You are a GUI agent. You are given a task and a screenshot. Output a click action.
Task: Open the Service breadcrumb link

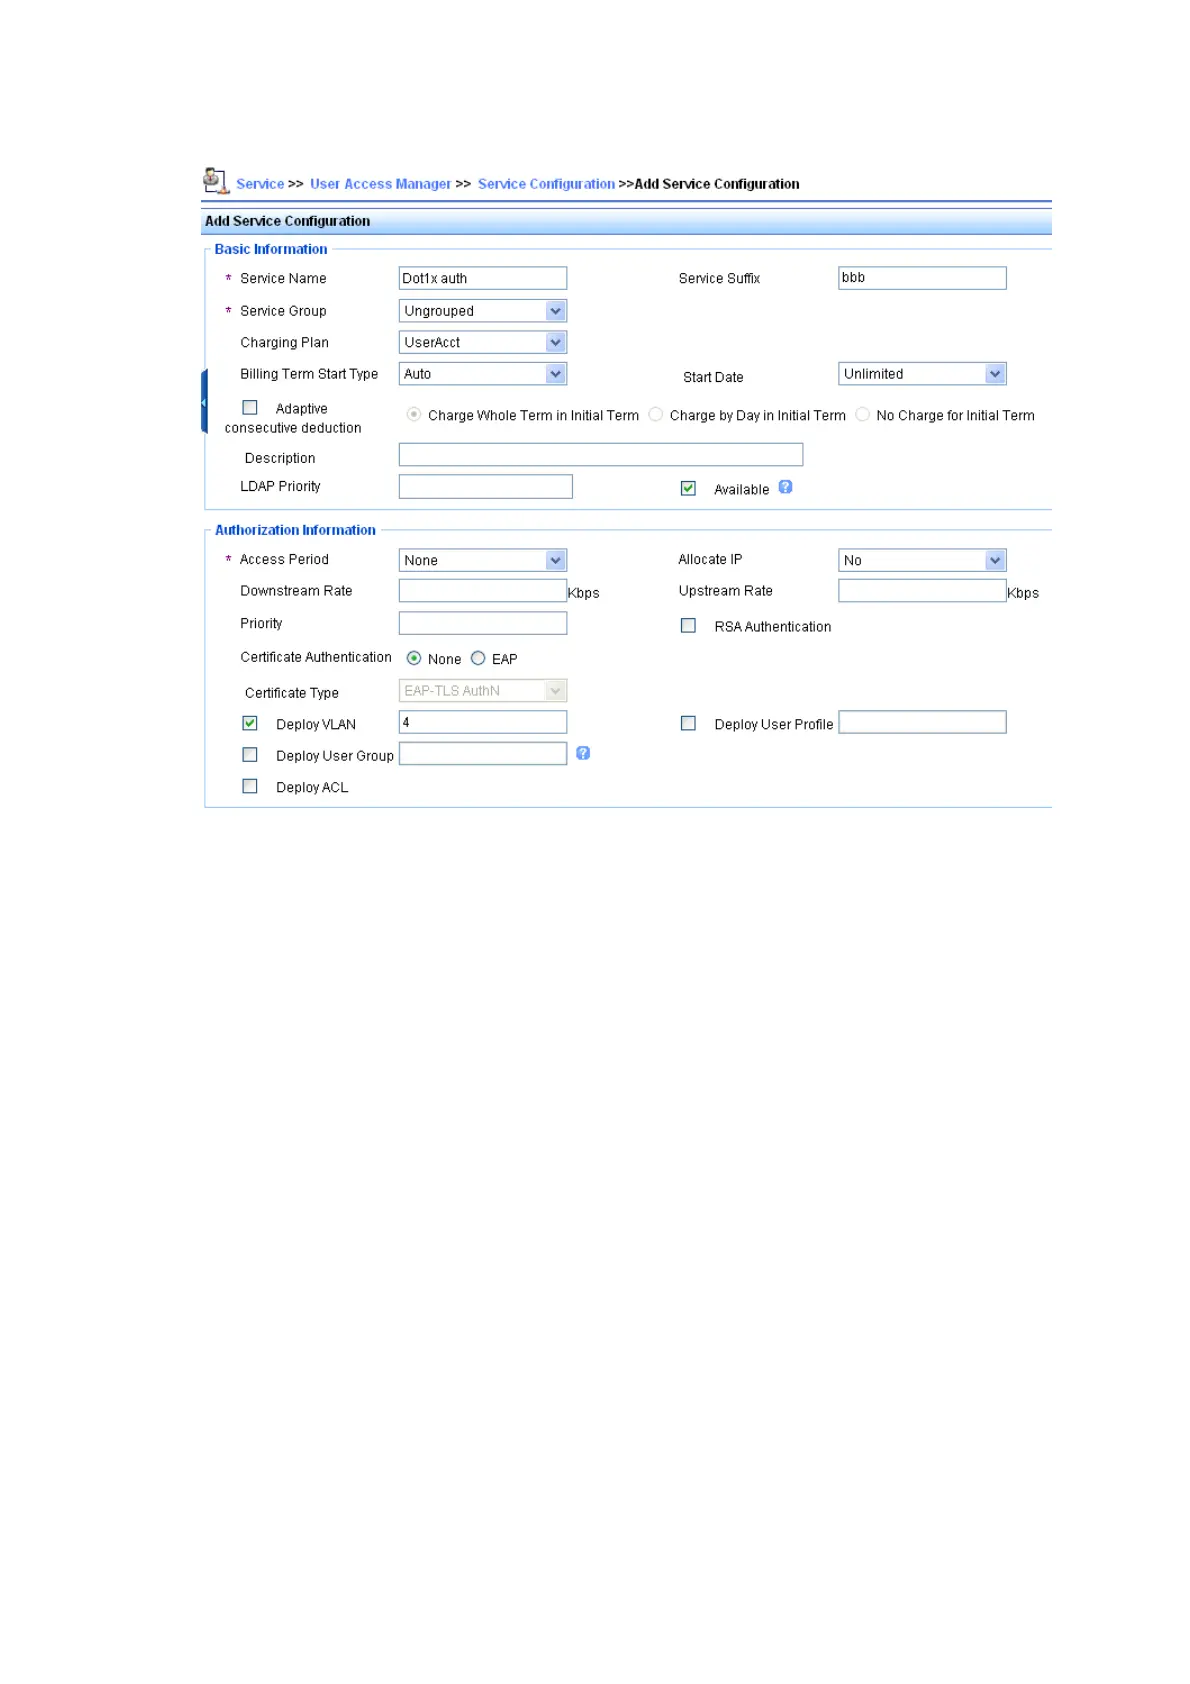260,184
